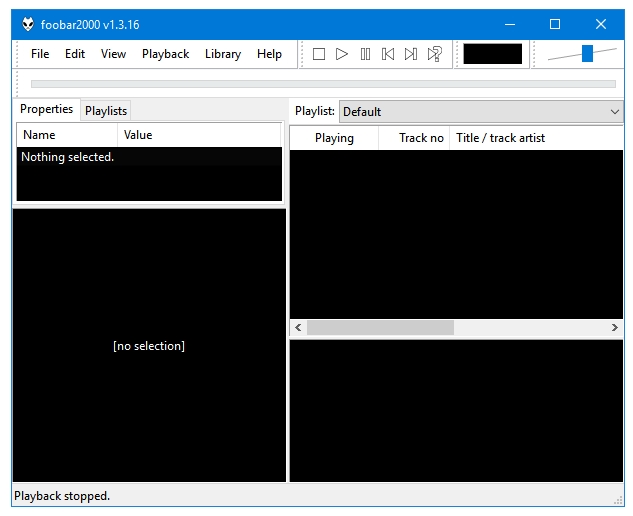The width and height of the screenshot is (633, 516).
Task: Click the volume slider handle
Action: click(587, 53)
